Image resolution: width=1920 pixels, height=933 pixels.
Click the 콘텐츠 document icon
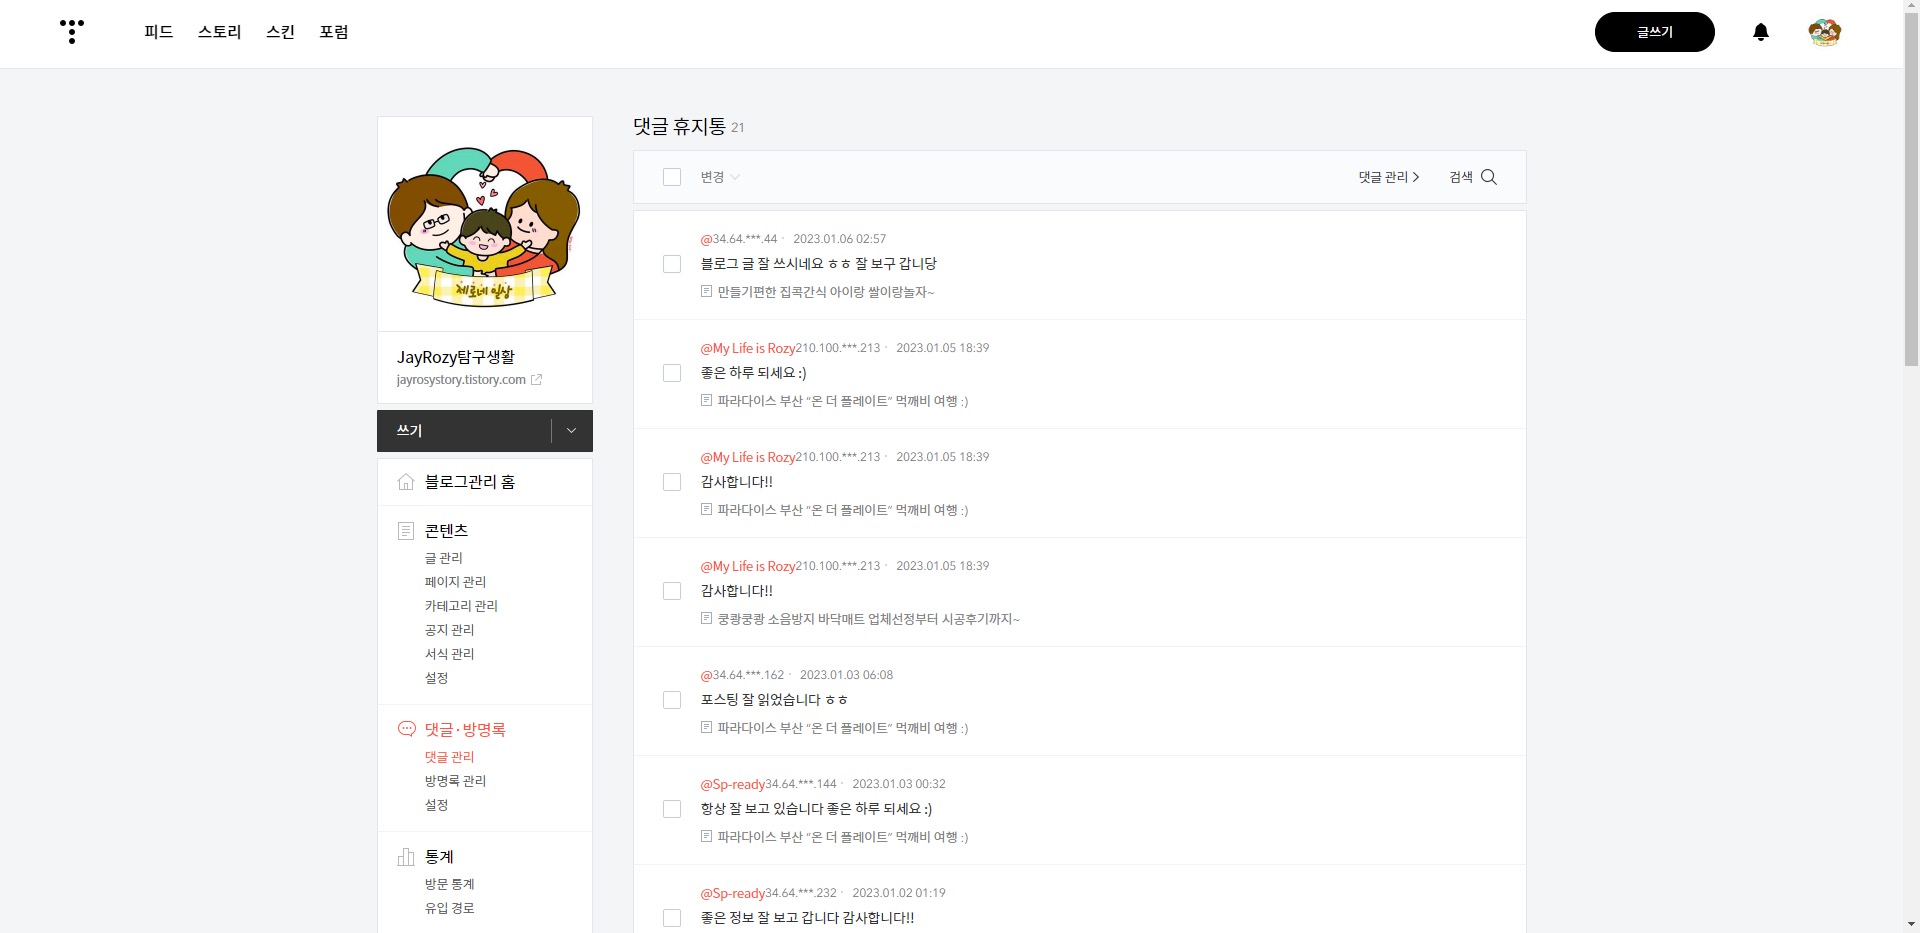pos(406,531)
